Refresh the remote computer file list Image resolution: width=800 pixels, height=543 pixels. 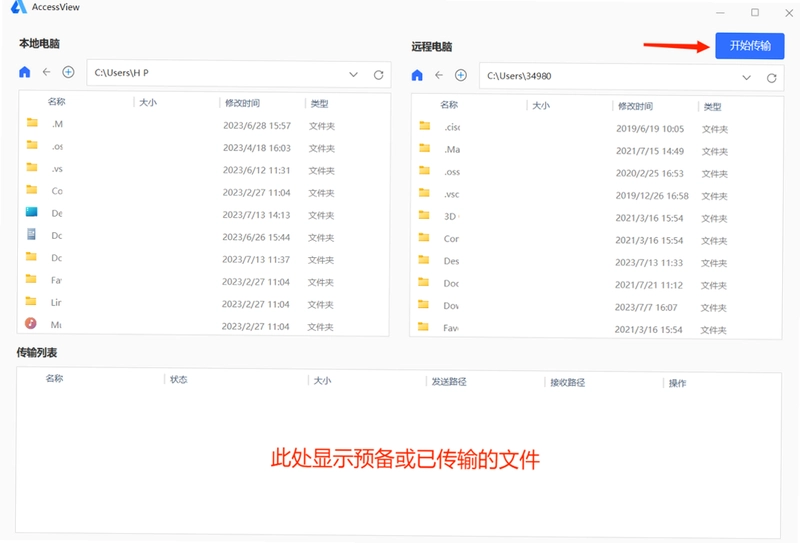click(x=771, y=78)
